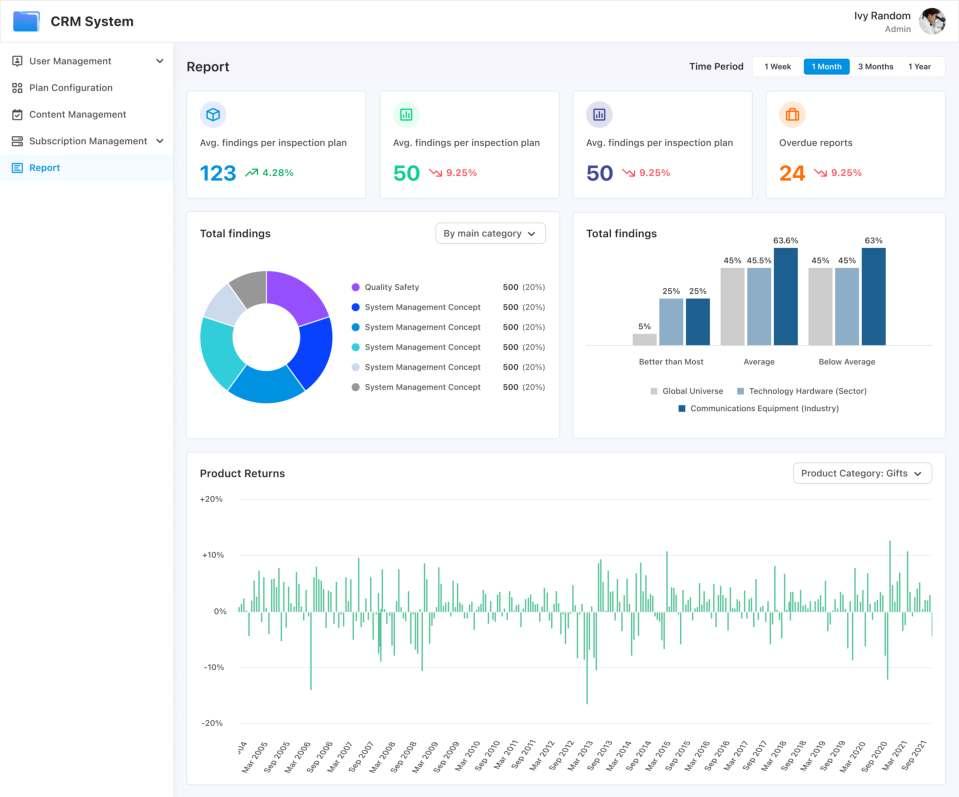This screenshot has height=797, width=959.
Task: Click the blue folder CRM System logo
Action: click(x=26, y=21)
